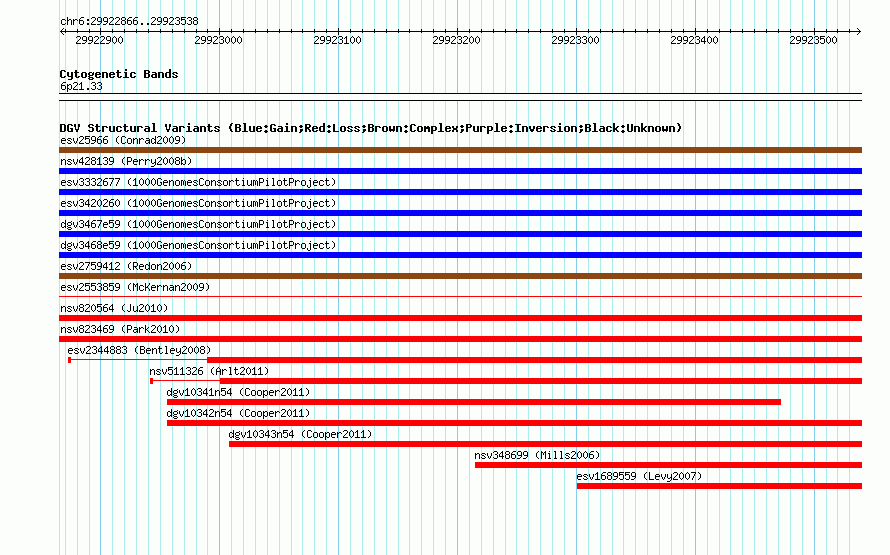Click the red nsv348699 loss bar
This screenshot has height=555, width=890.
pyautogui.click(x=669, y=465)
